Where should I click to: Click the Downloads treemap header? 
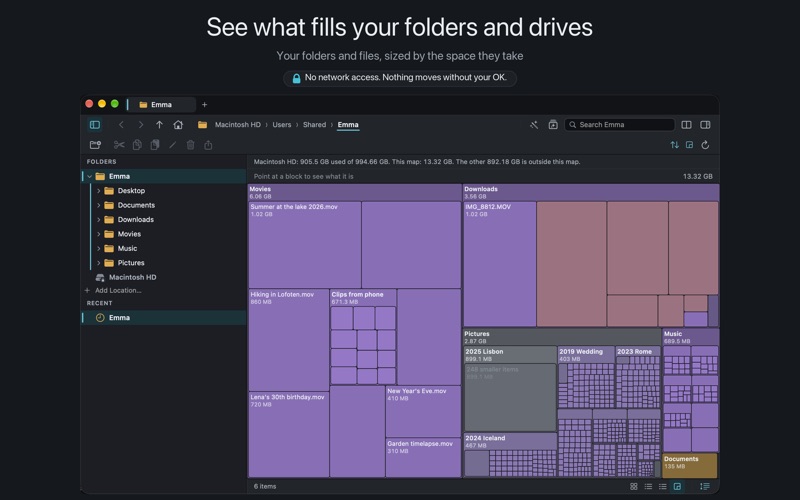pos(591,192)
